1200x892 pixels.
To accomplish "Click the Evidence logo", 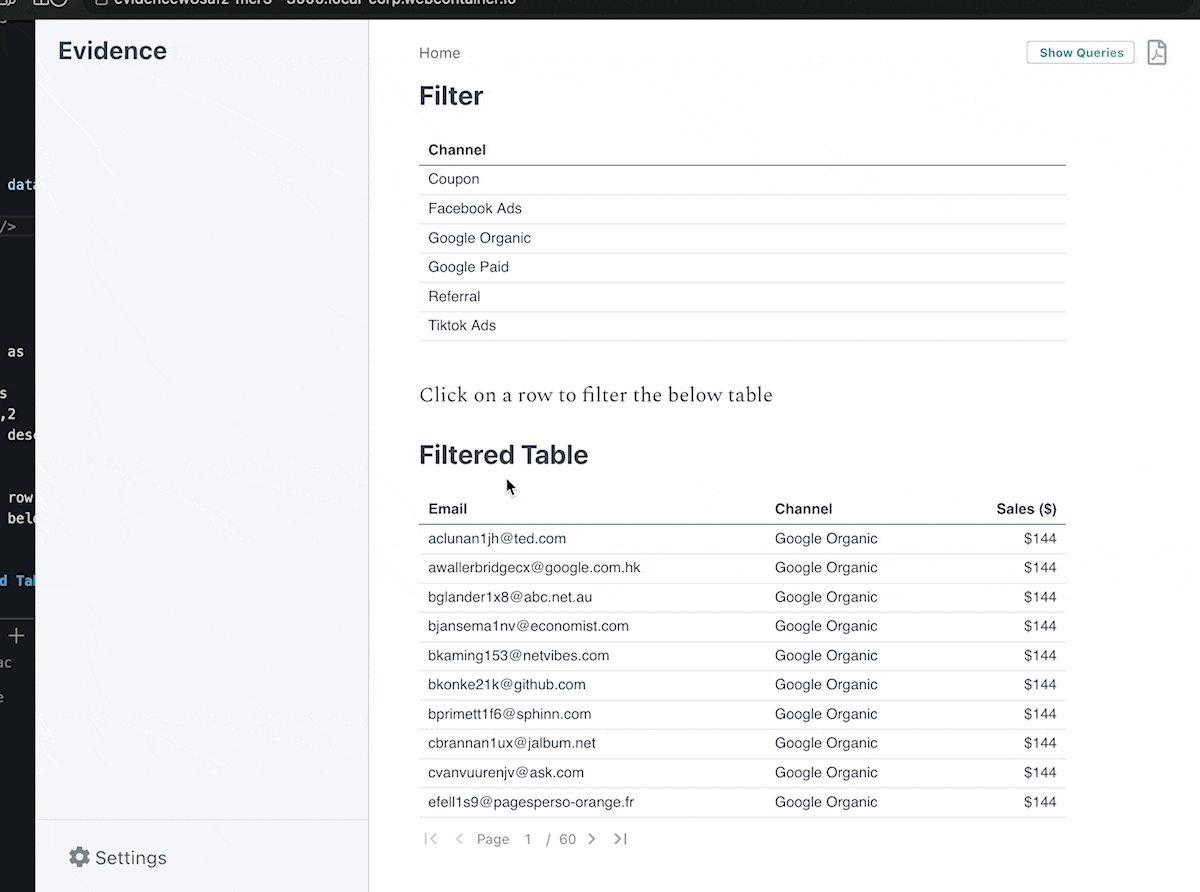I will pyautogui.click(x=112, y=50).
